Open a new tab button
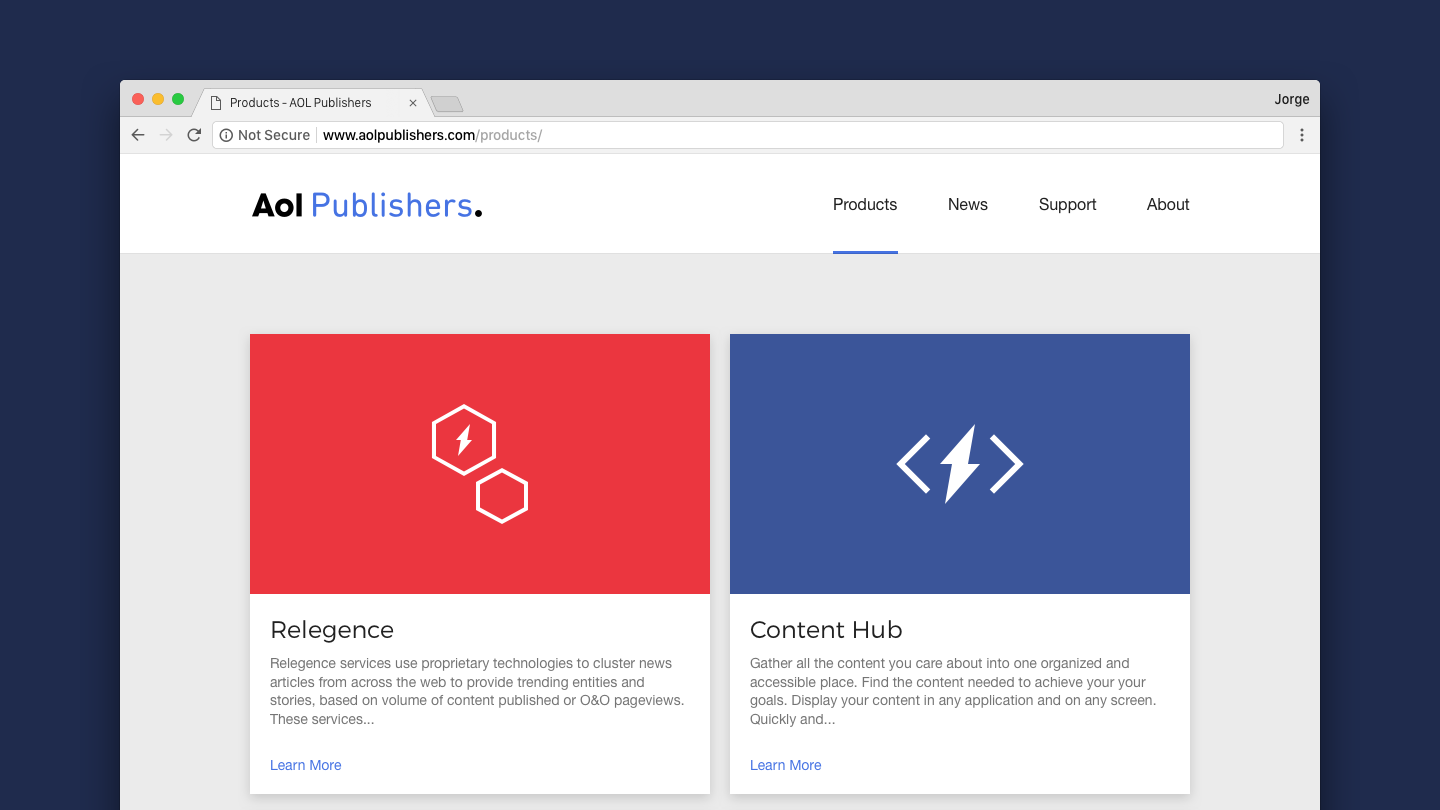 pyautogui.click(x=446, y=104)
